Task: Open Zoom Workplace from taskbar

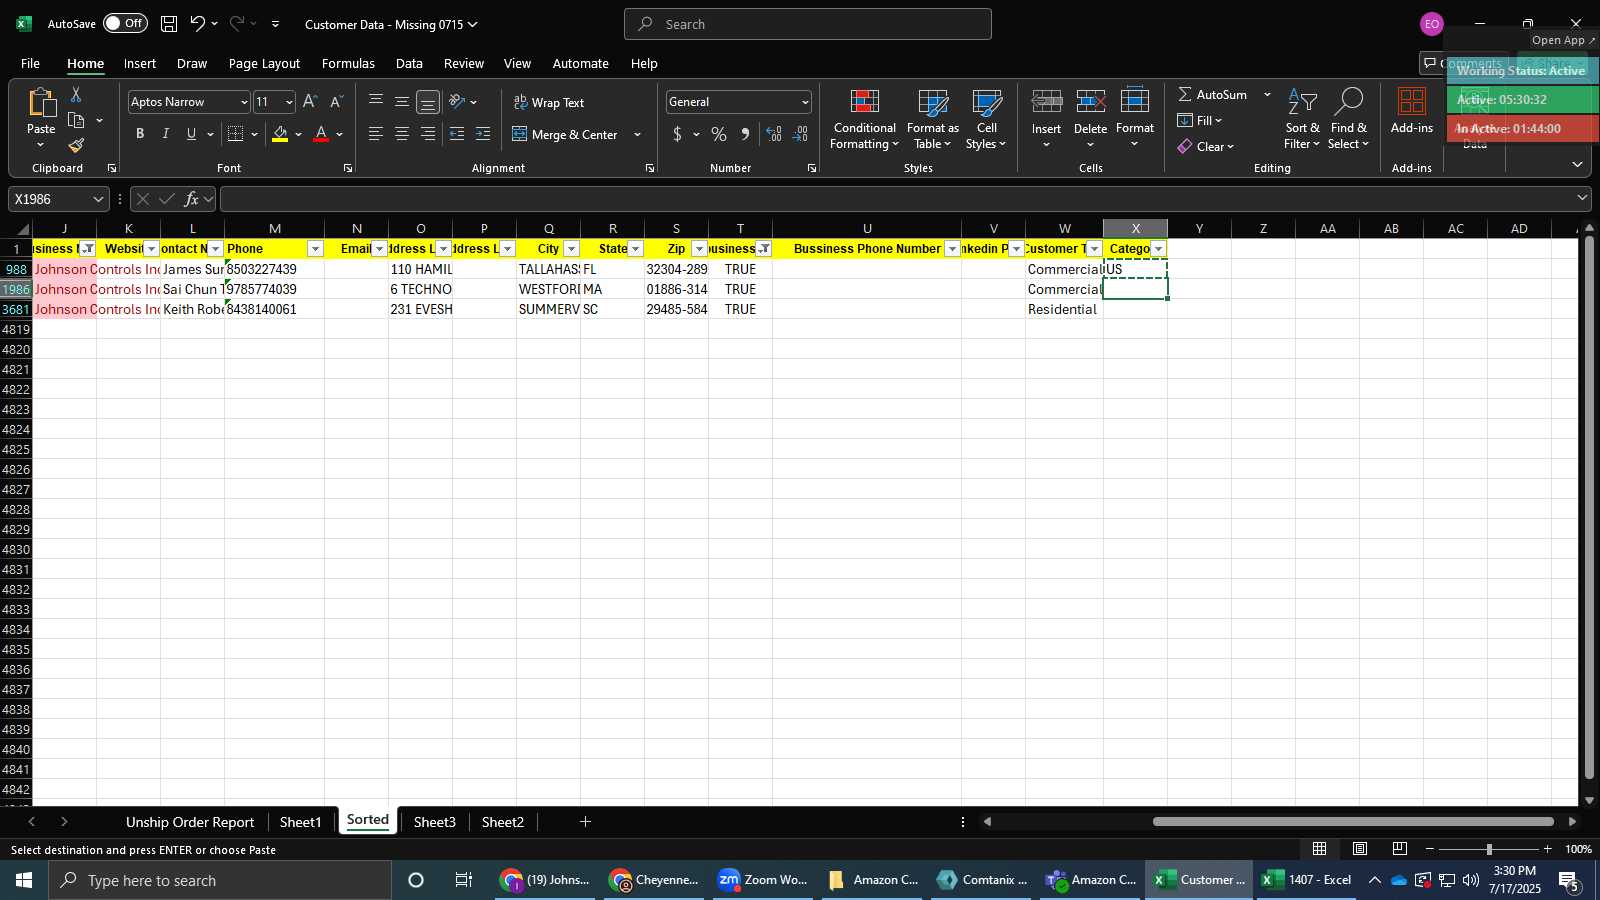Action: 764,880
